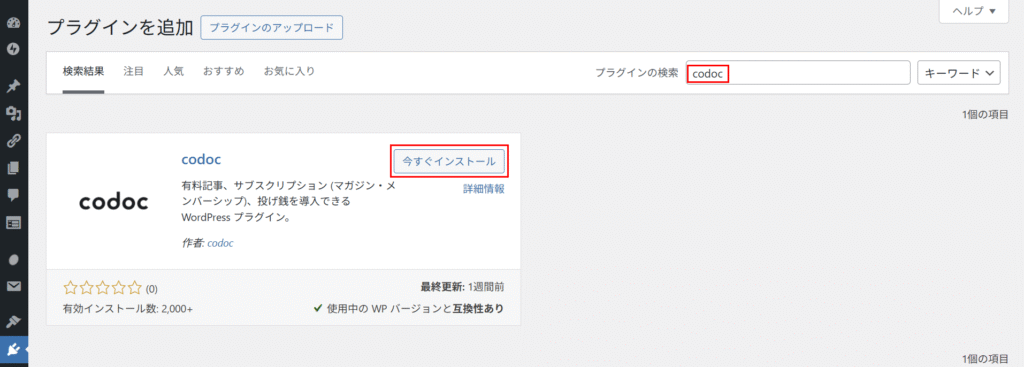Click the codoc logo thumbnail
This screenshot has height=367, width=1024.
pyautogui.click(x=114, y=201)
